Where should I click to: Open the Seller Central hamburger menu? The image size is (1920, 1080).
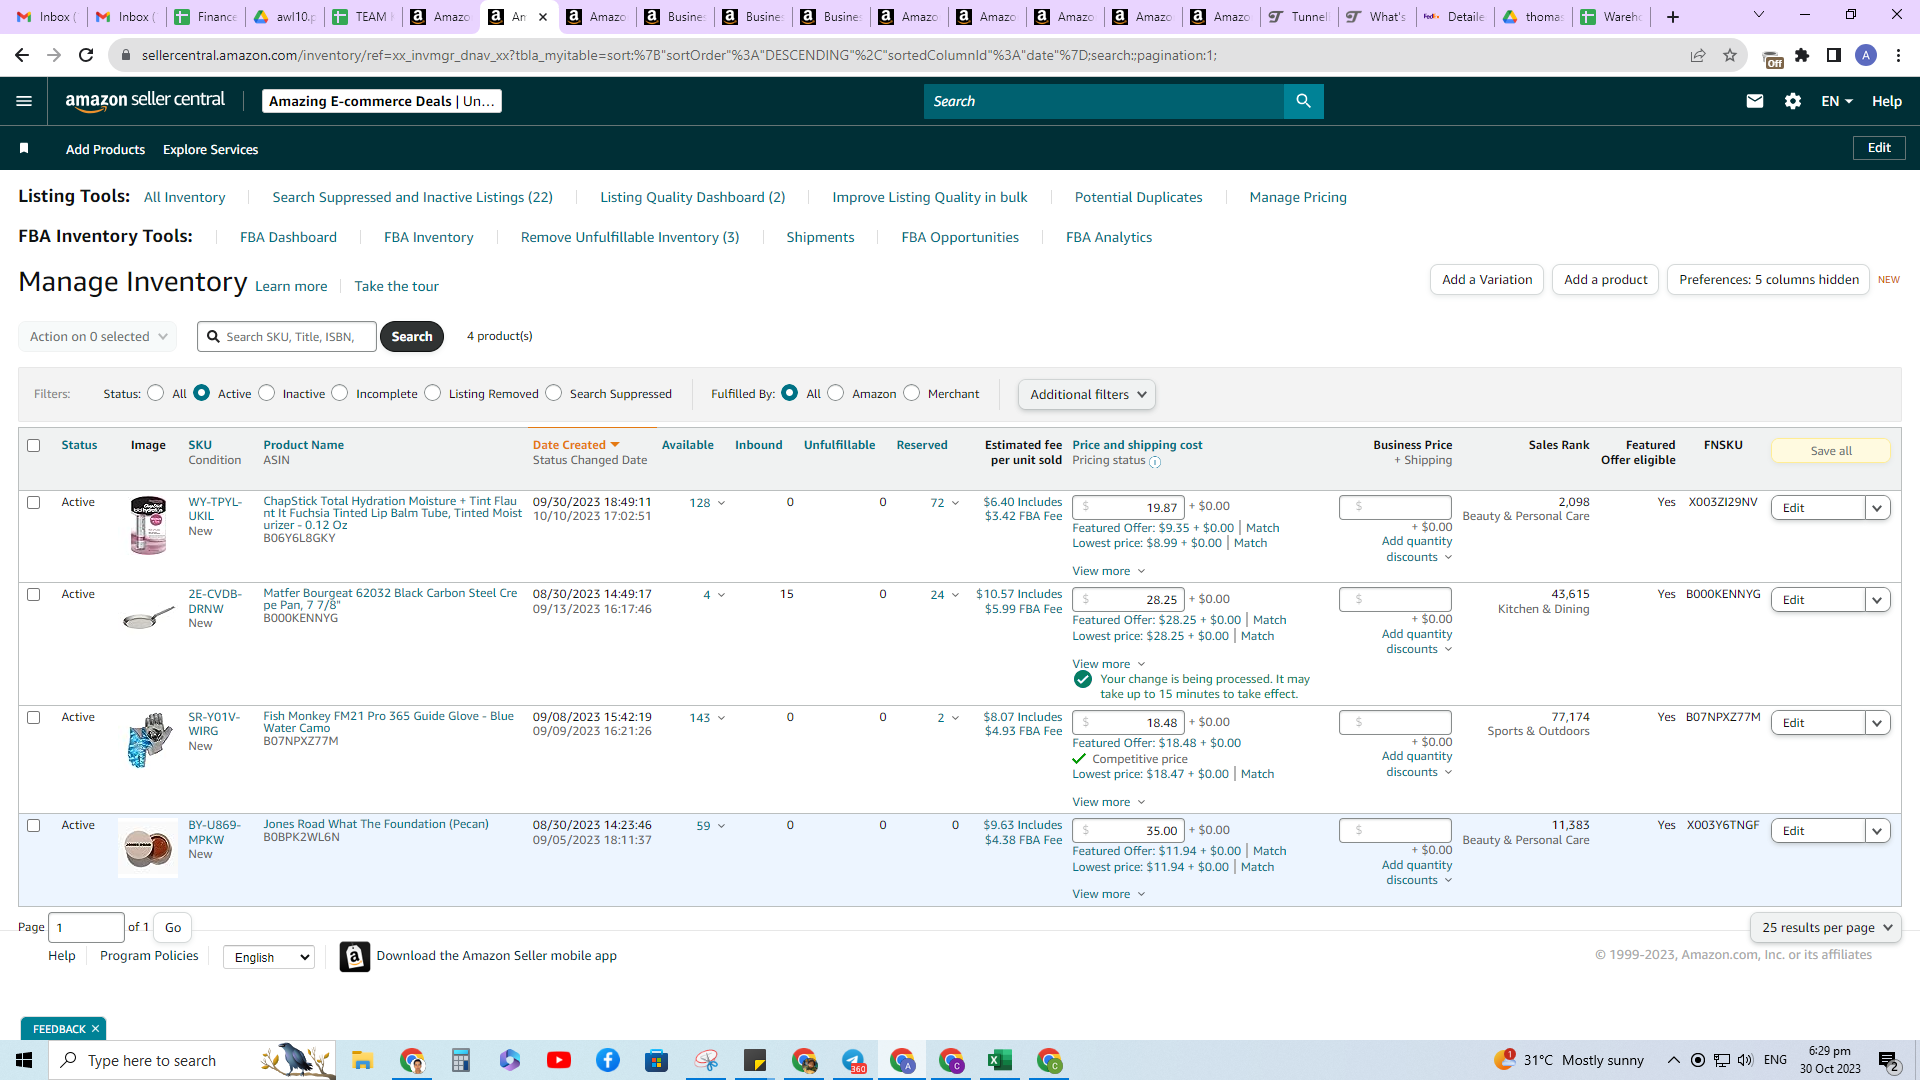[24, 101]
